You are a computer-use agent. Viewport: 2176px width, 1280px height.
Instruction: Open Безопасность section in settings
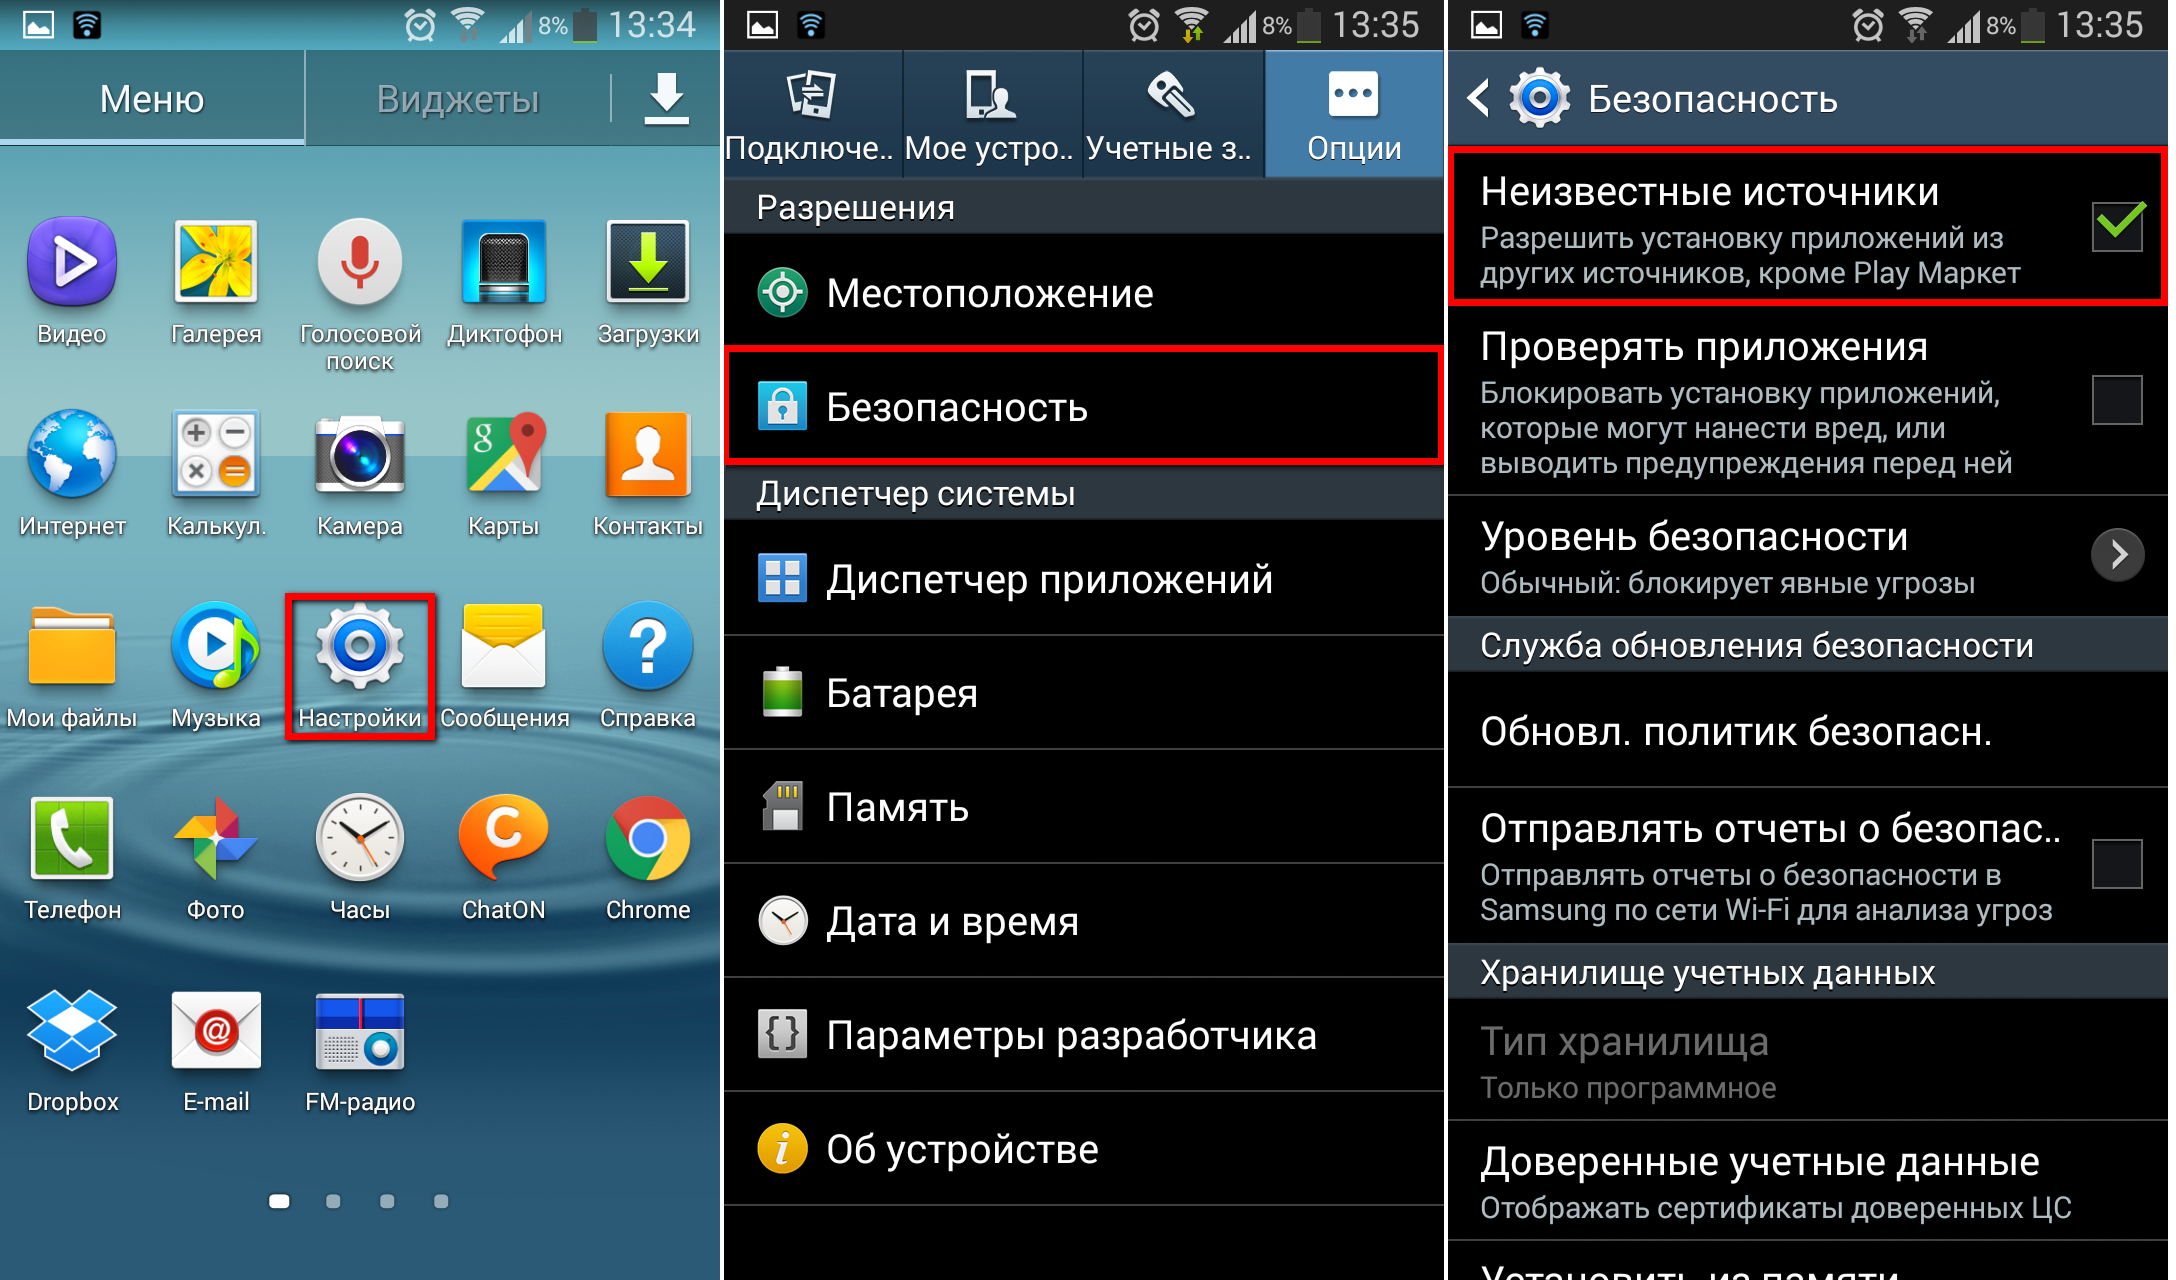(x=1090, y=405)
